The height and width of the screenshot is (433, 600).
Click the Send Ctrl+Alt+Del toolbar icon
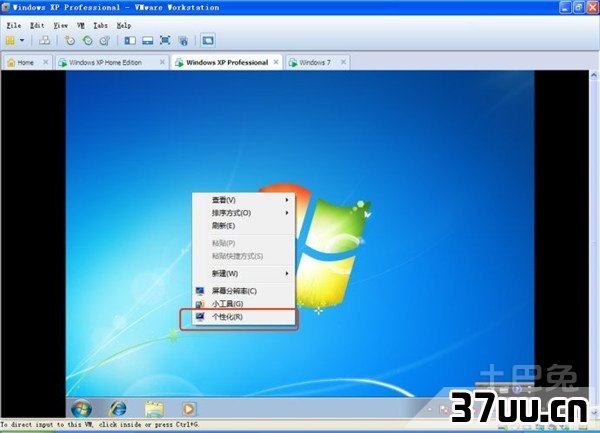point(44,40)
